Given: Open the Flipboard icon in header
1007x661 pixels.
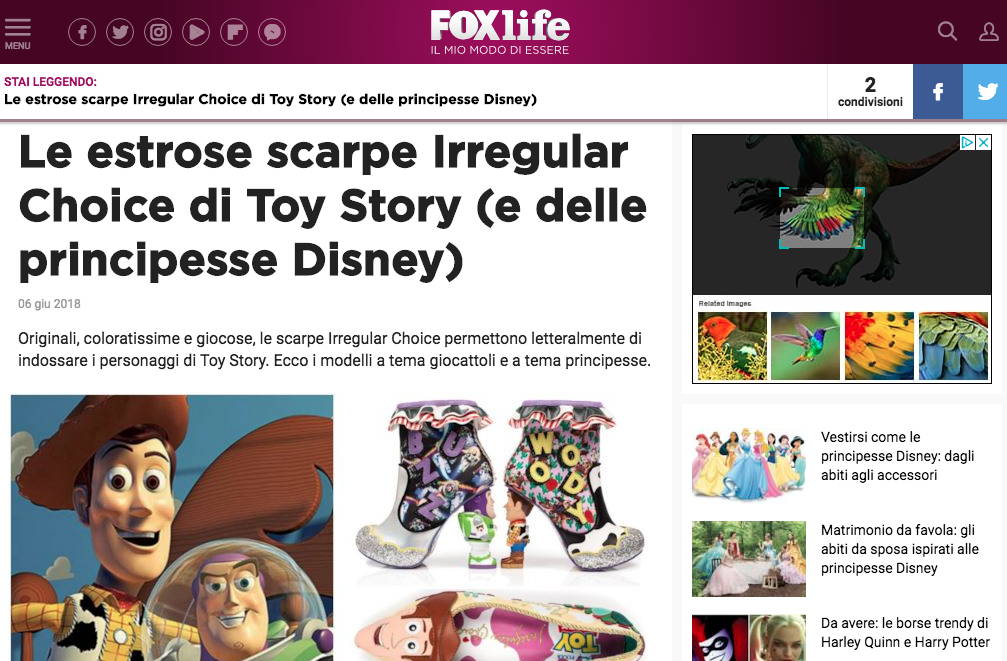Looking at the screenshot, I should pyautogui.click(x=234, y=32).
